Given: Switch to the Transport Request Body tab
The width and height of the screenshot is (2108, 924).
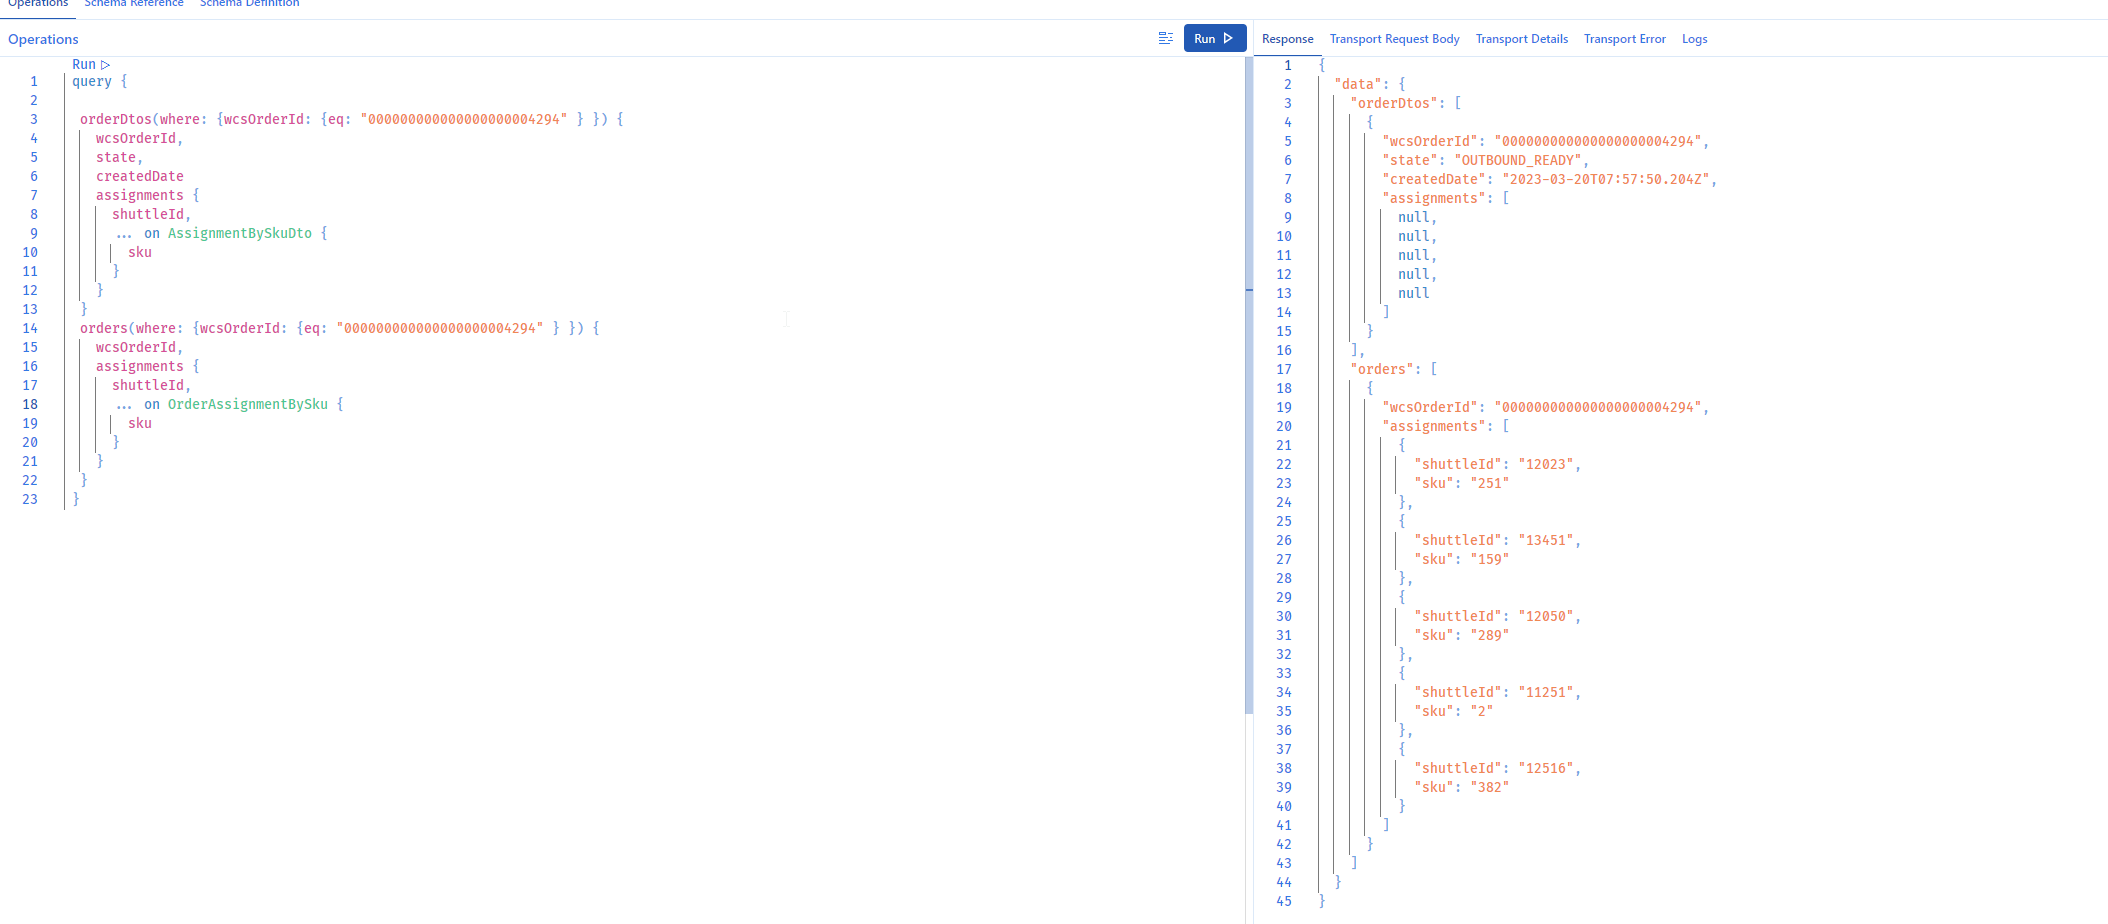Looking at the screenshot, I should pos(1394,38).
